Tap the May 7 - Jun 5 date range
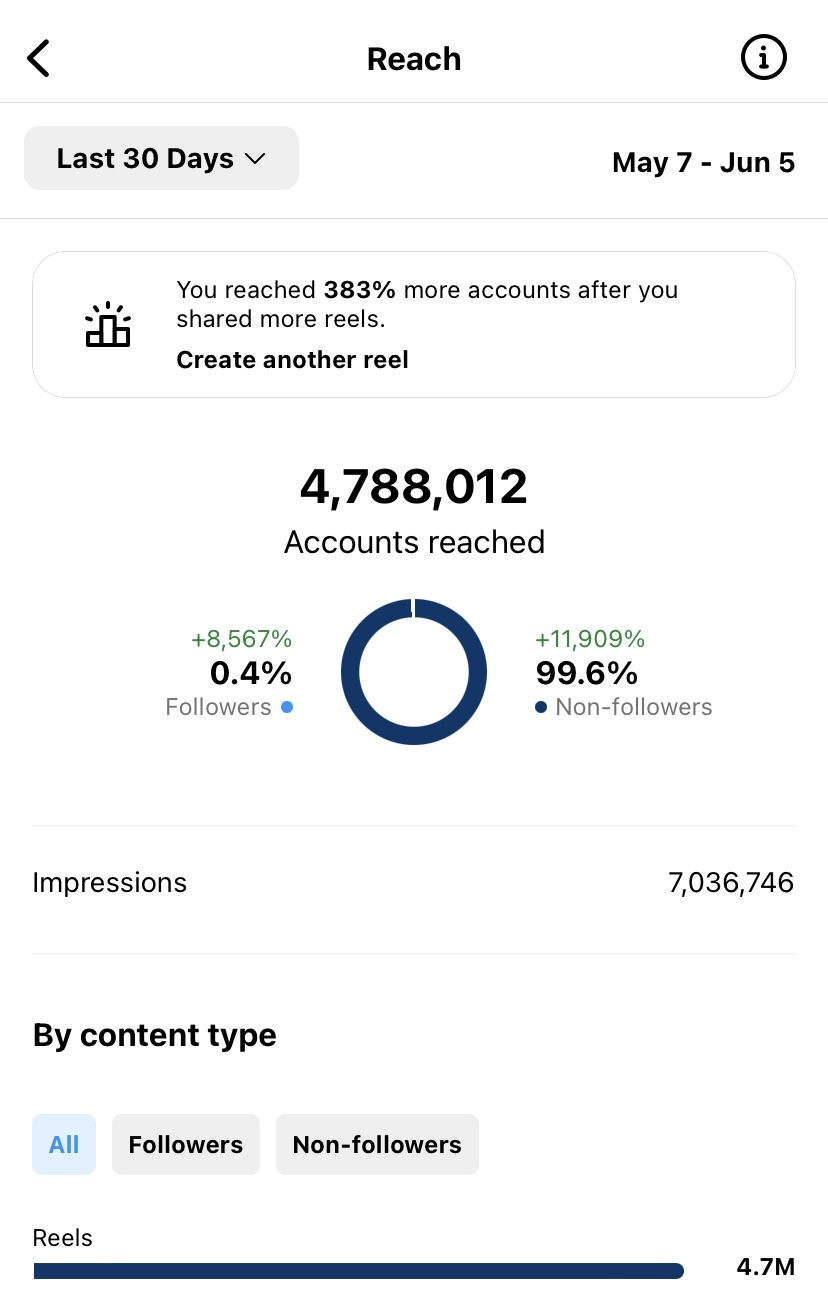 click(x=704, y=162)
